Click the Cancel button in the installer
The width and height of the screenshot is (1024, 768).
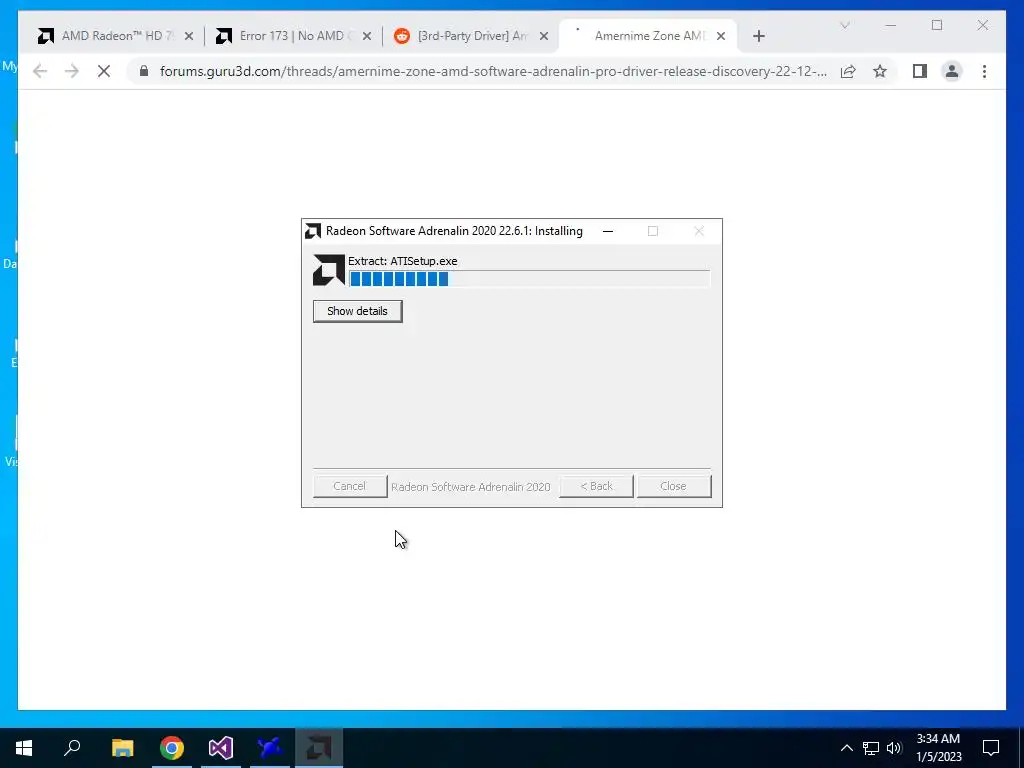click(x=349, y=486)
